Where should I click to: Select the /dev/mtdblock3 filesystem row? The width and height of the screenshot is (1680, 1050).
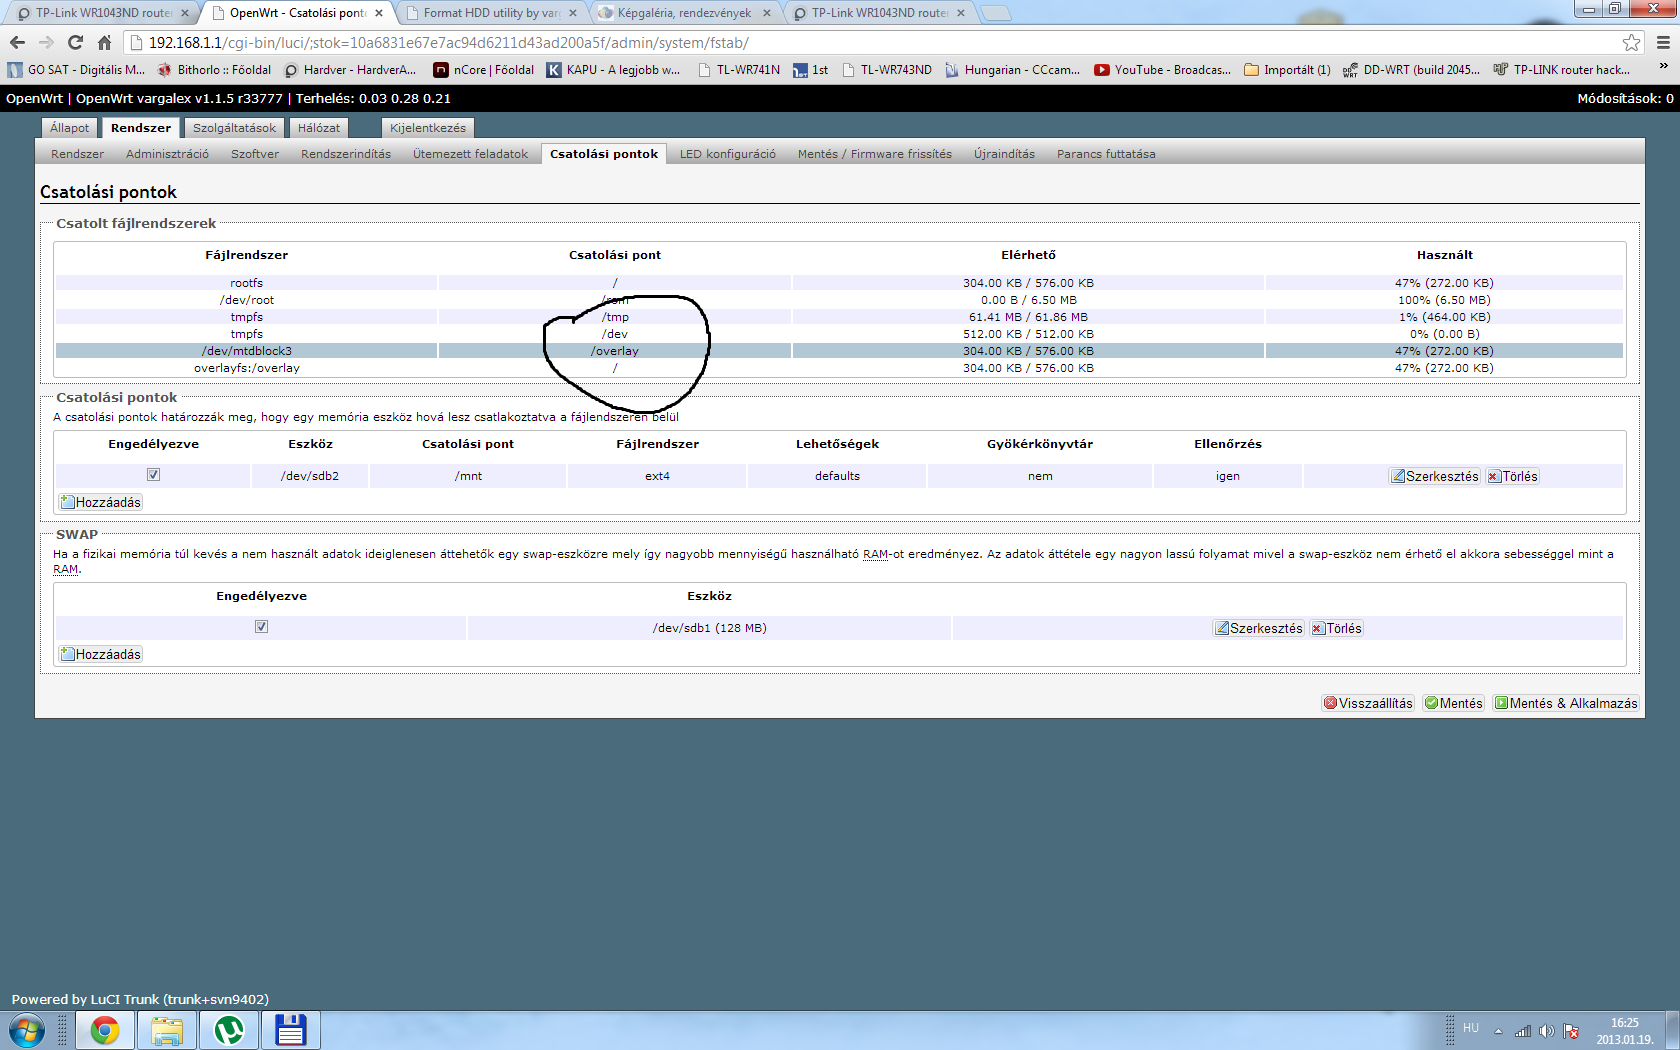click(x=839, y=351)
